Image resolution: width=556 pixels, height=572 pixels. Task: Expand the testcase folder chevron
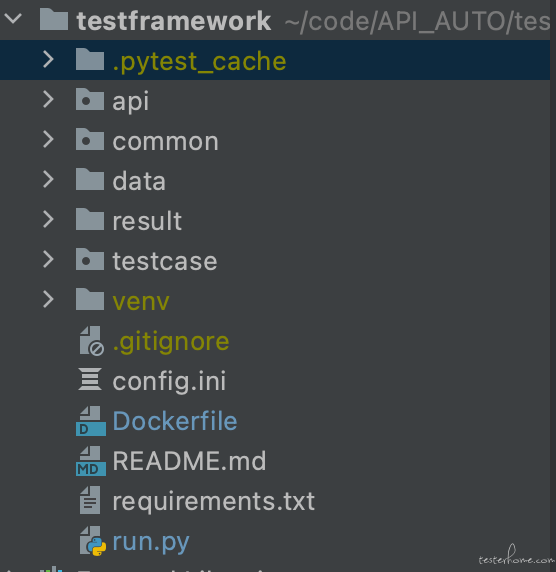pyautogui.click(x=48, y=259)
